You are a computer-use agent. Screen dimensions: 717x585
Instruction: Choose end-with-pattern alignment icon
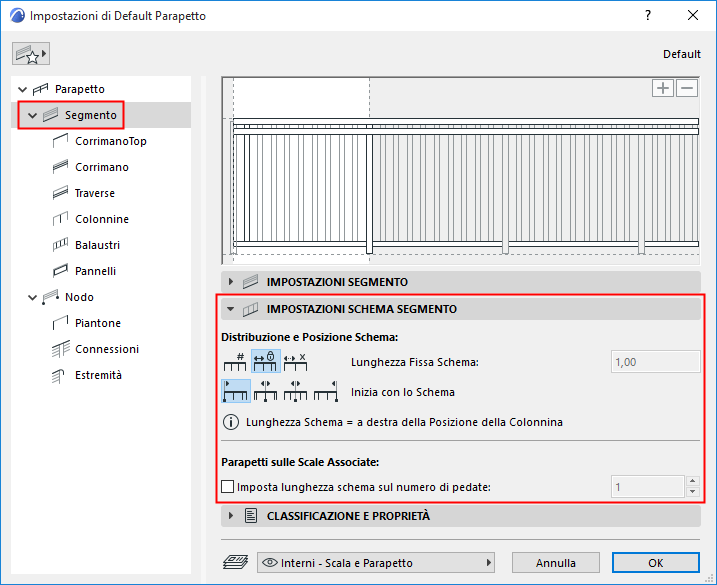click(326, 391)
